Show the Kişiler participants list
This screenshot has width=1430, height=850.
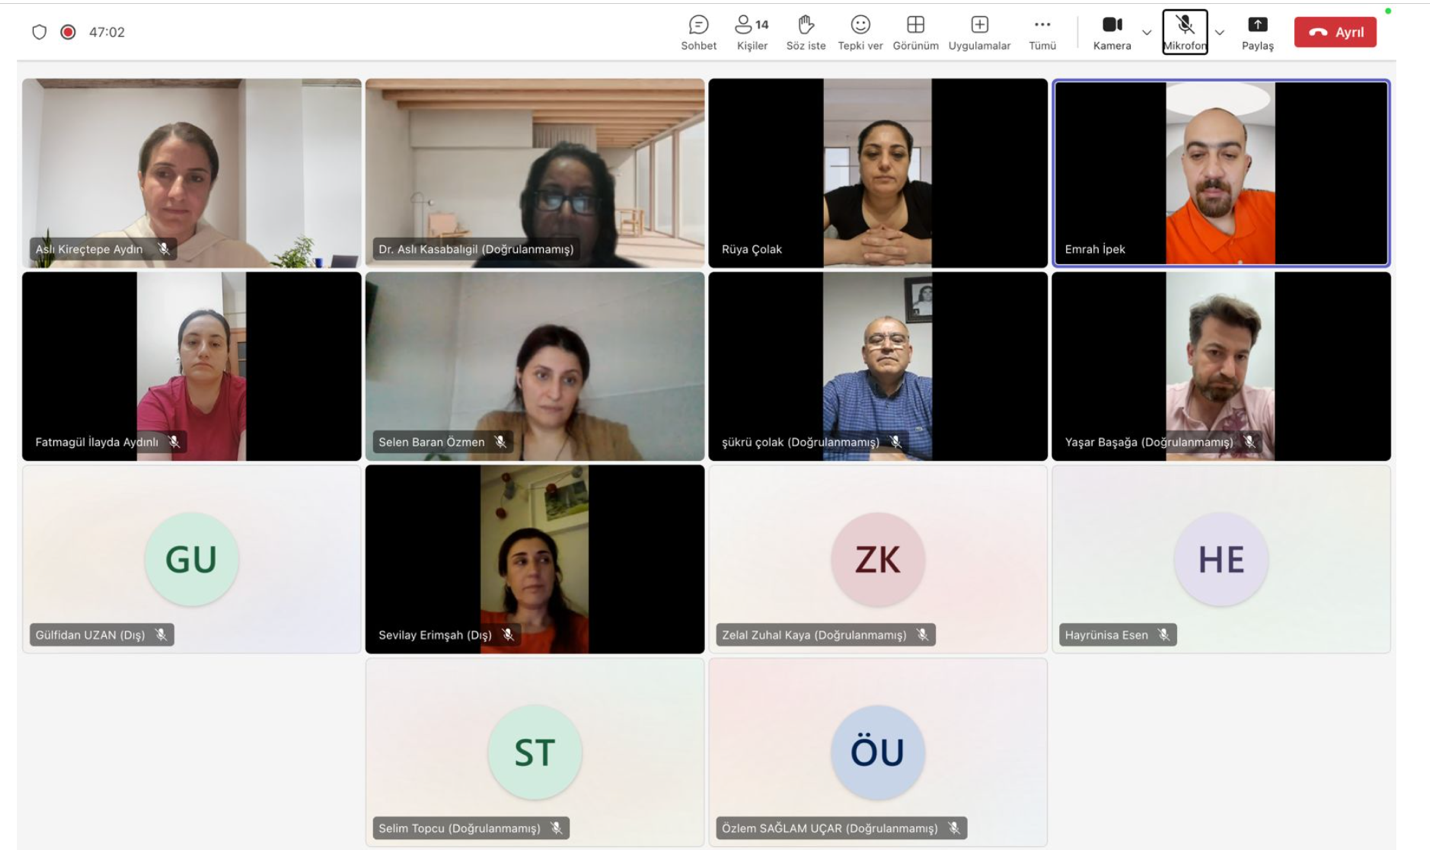[x=751, y=32]
